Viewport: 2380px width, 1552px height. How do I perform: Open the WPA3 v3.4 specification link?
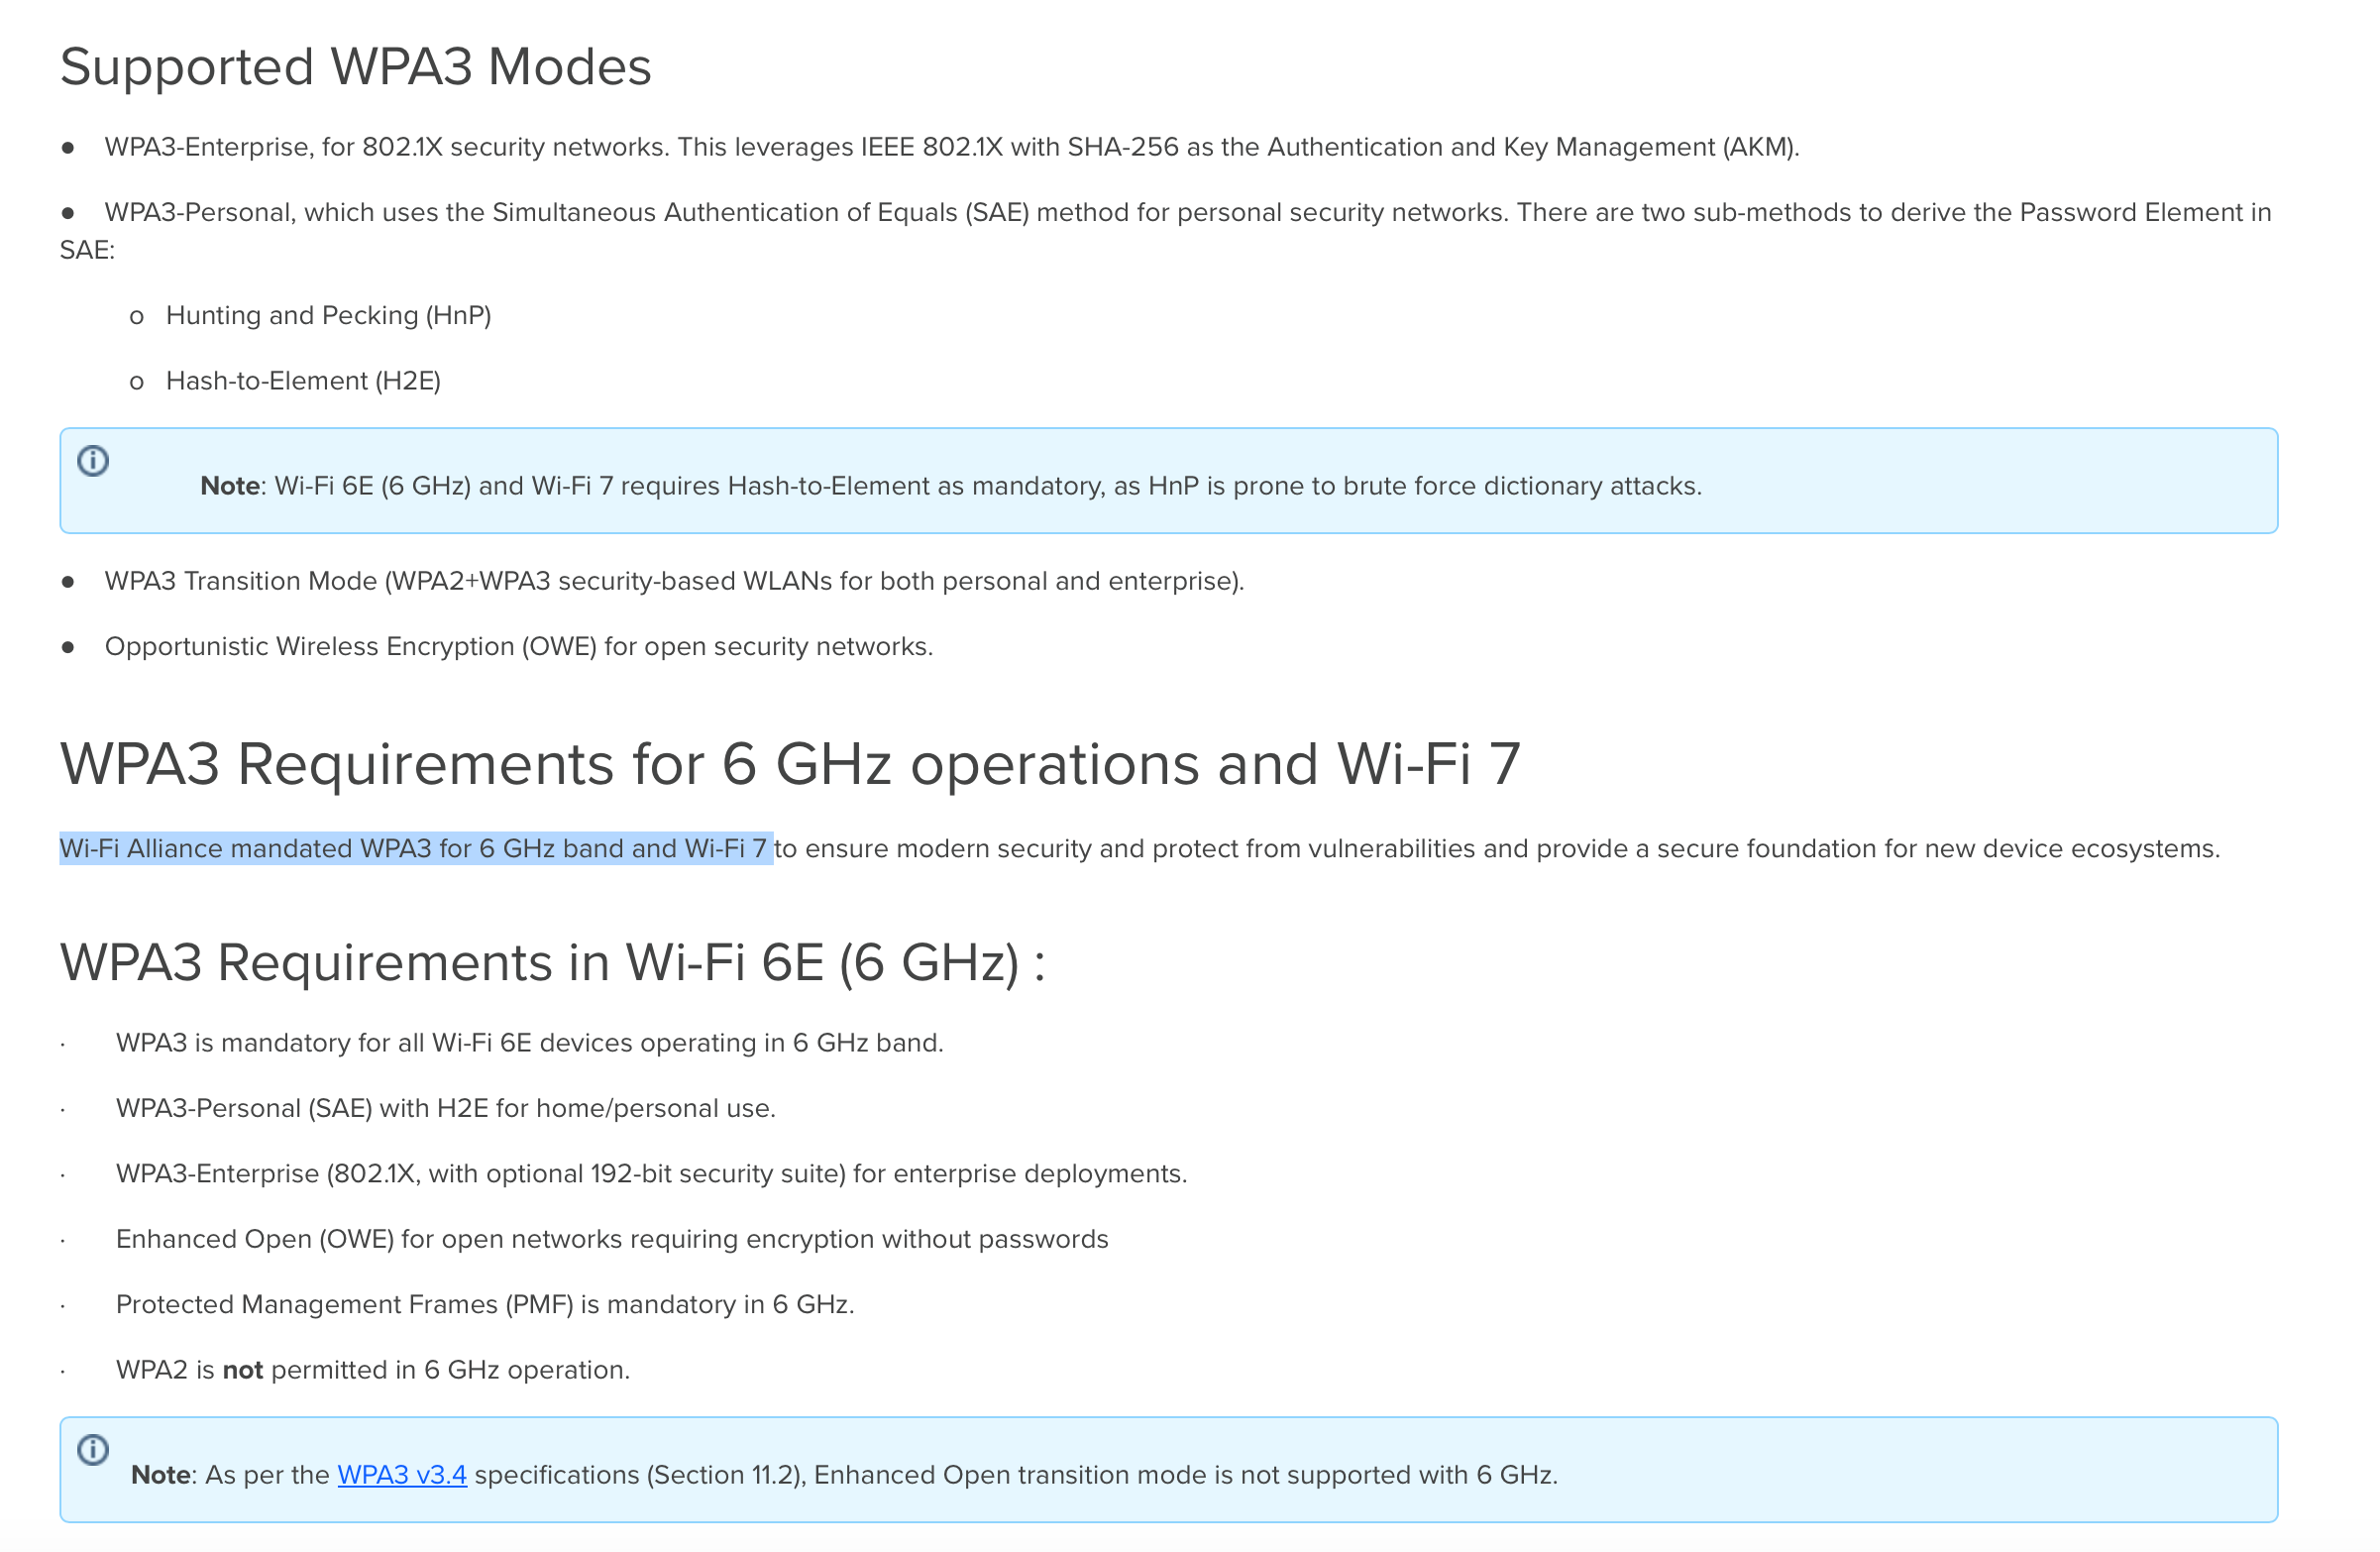[x=402, y=1475]
